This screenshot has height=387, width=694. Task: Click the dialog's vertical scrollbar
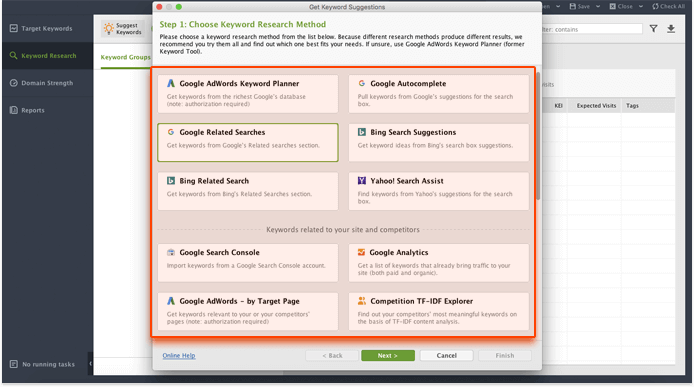click(x=538, y=136)
